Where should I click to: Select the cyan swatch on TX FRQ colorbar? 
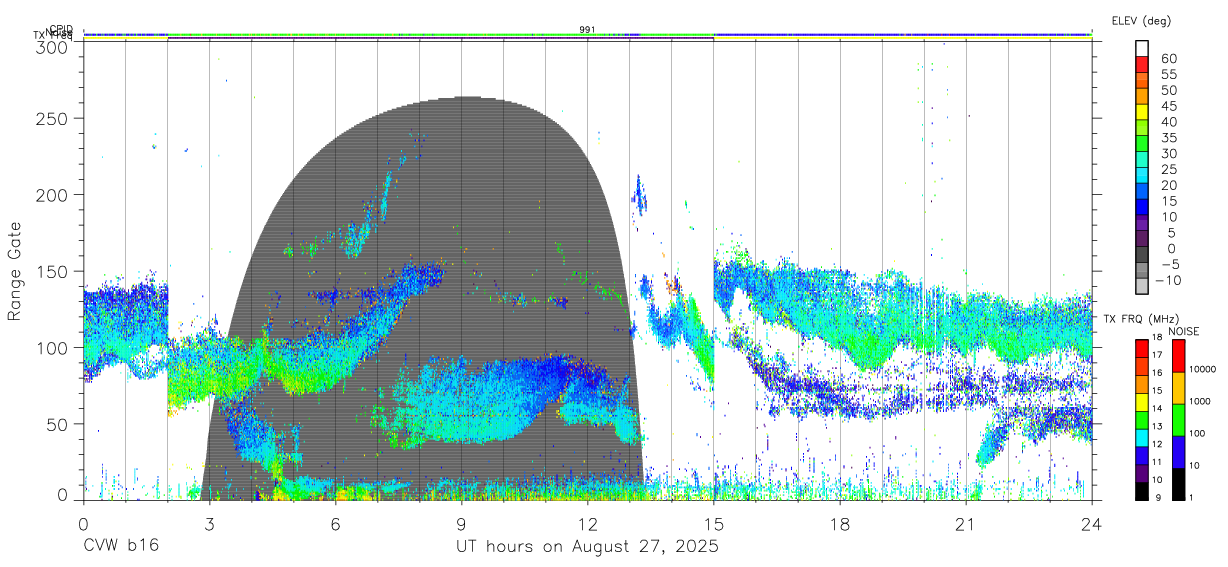[x=1143, y=437]
